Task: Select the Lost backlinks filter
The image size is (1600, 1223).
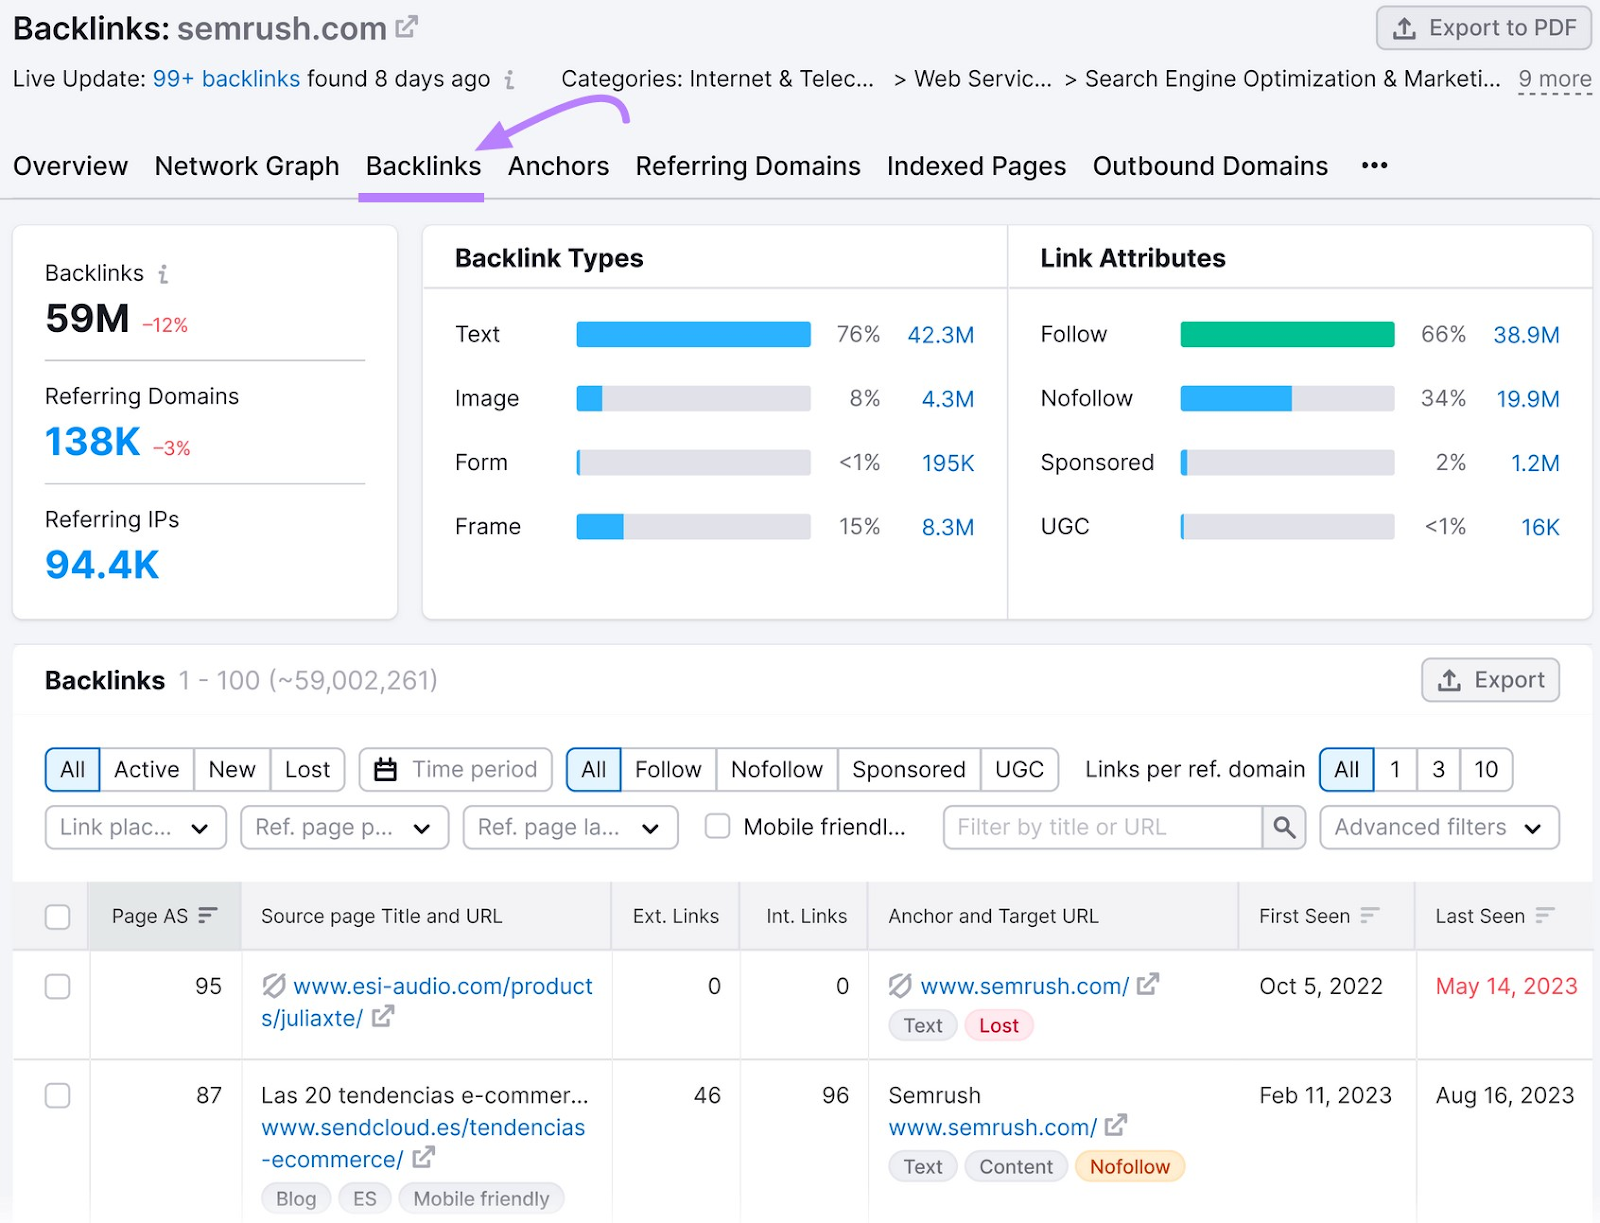Action: click(x=307, y=769)
